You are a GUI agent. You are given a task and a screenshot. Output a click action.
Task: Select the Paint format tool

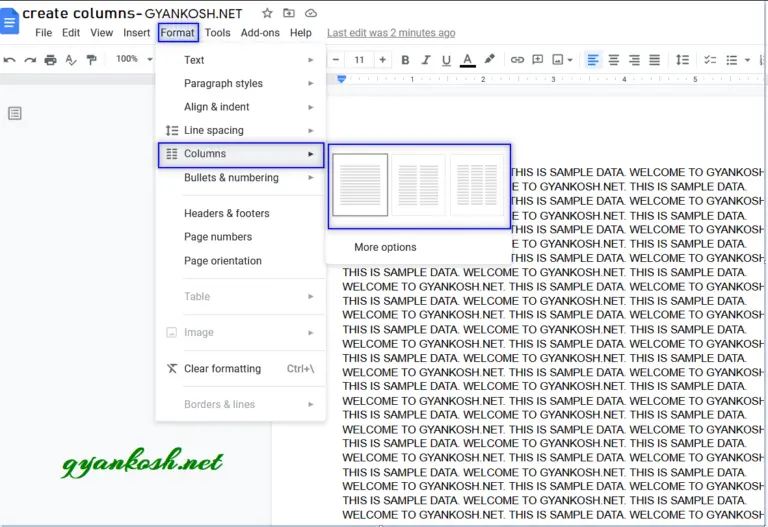pos(91,60)
